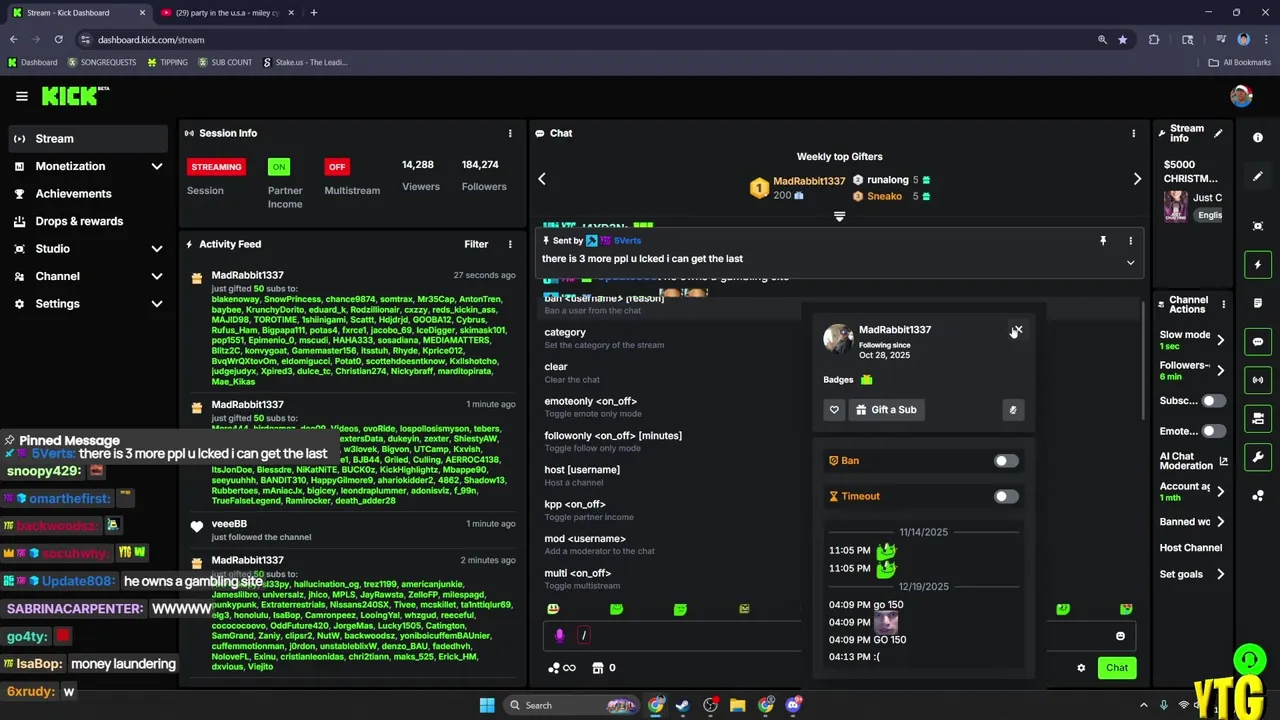Click MadRabbit1337 in weekly top gifters
1280x720 pixels.
[809, 181]
